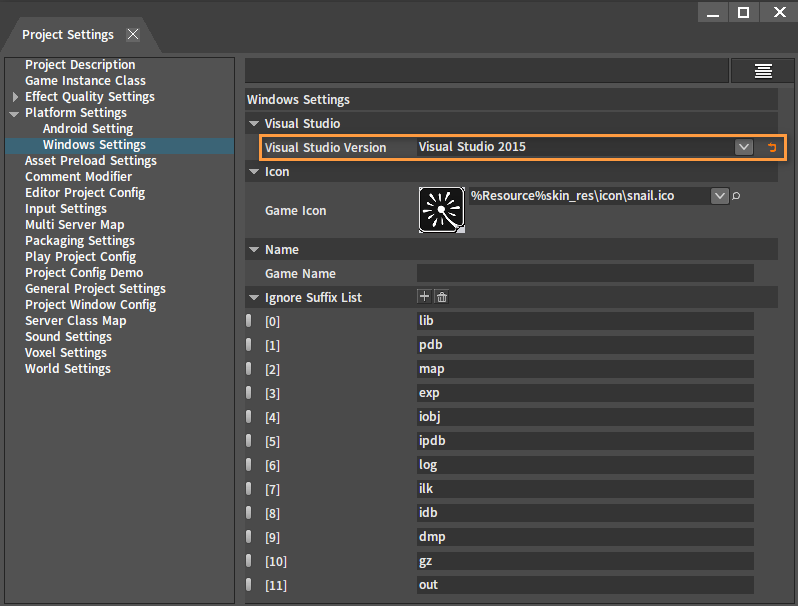Open Project Config Demo
The image size is (798, 606).
click(84, 273)
